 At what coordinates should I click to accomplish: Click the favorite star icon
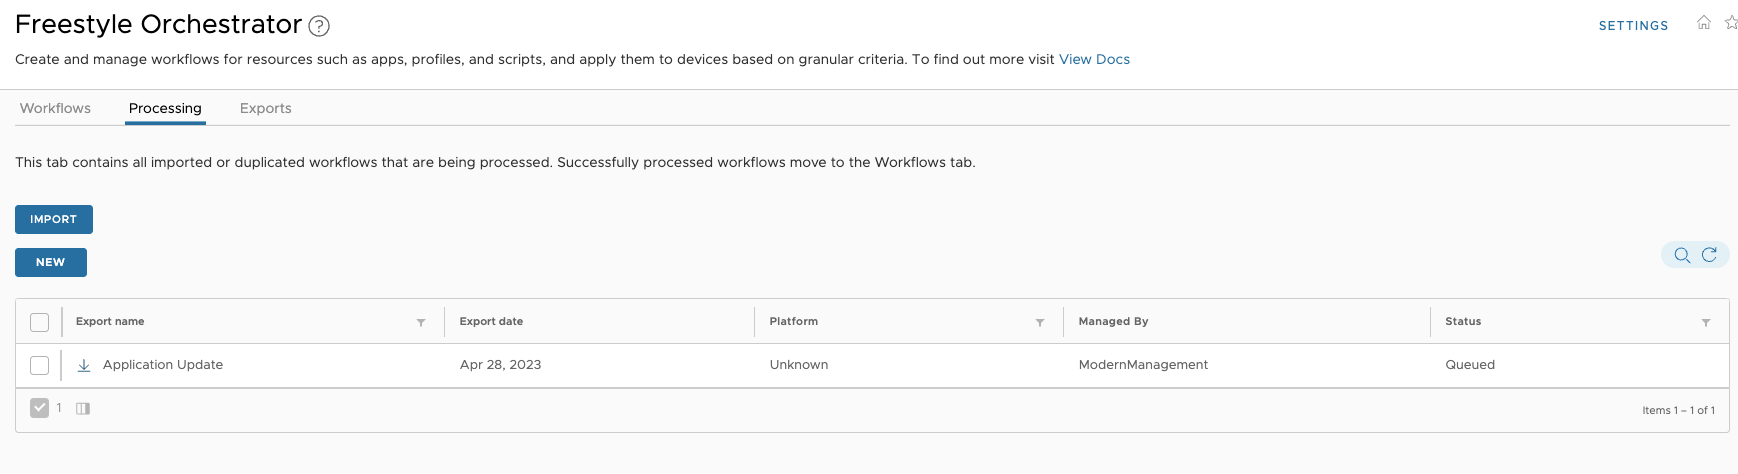pyautogui.click(x=1731, y=23)
